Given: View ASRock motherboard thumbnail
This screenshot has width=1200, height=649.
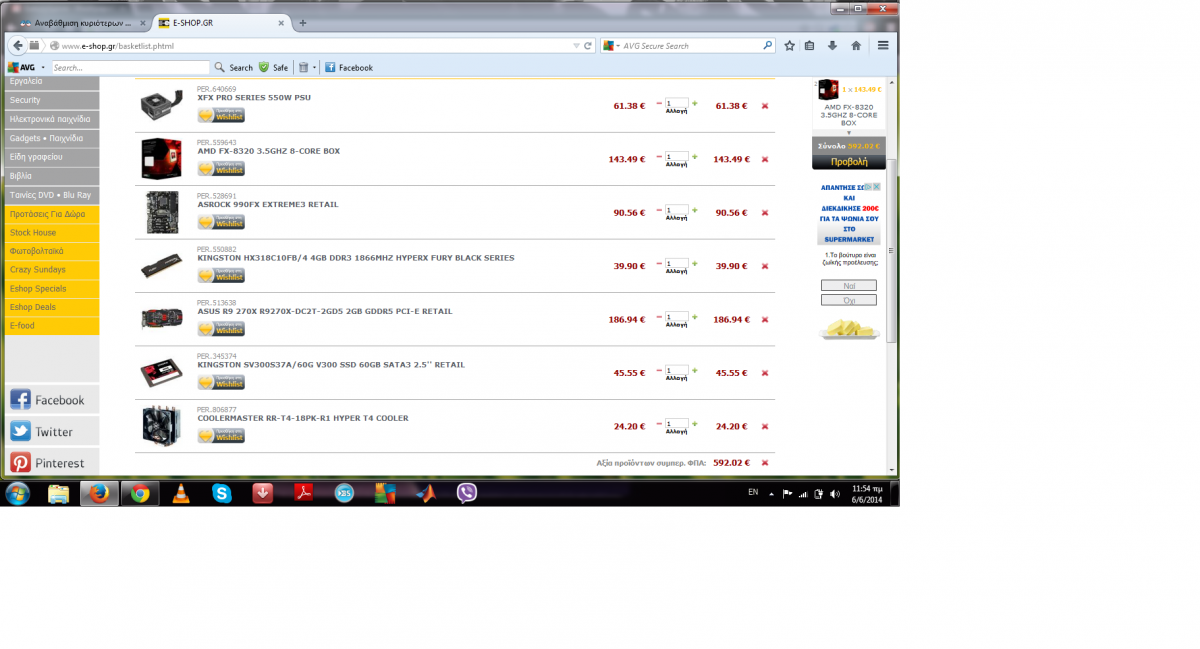Looking at the screenshot, I should click(x=161, y=212).
